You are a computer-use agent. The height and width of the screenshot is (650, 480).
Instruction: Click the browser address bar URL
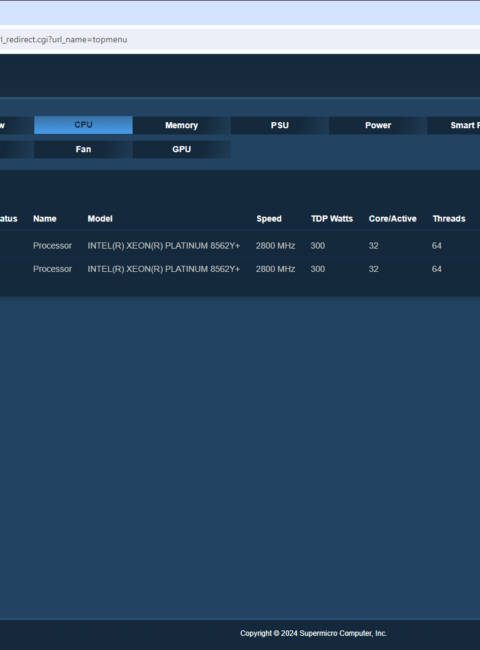[x=63, y=40]
